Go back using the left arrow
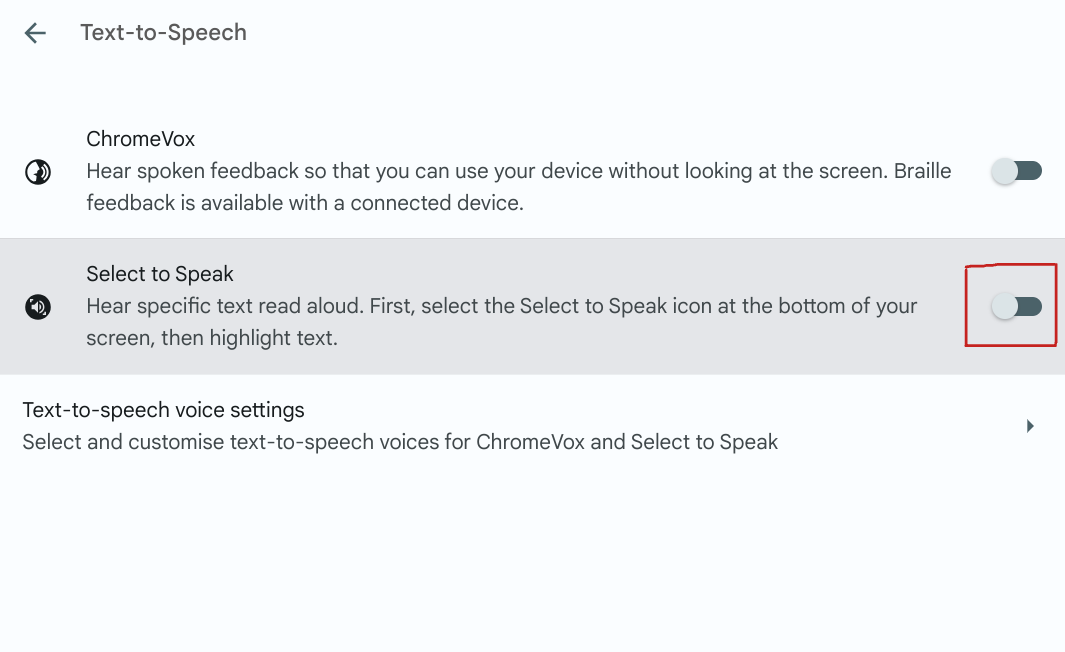The height and width of the screenshot is (652, 1065). click(x=35, y=33)
